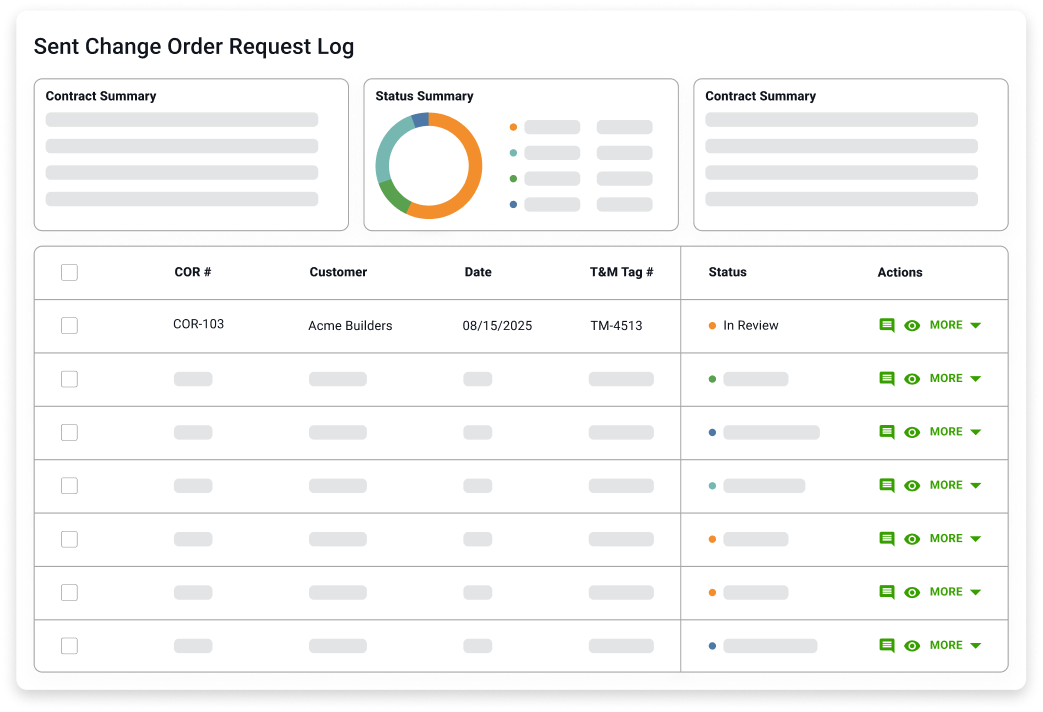Viewport: 1043px width, 712px height.
Task: Click the T&M Tag # column header
Action: click(622, 271)
